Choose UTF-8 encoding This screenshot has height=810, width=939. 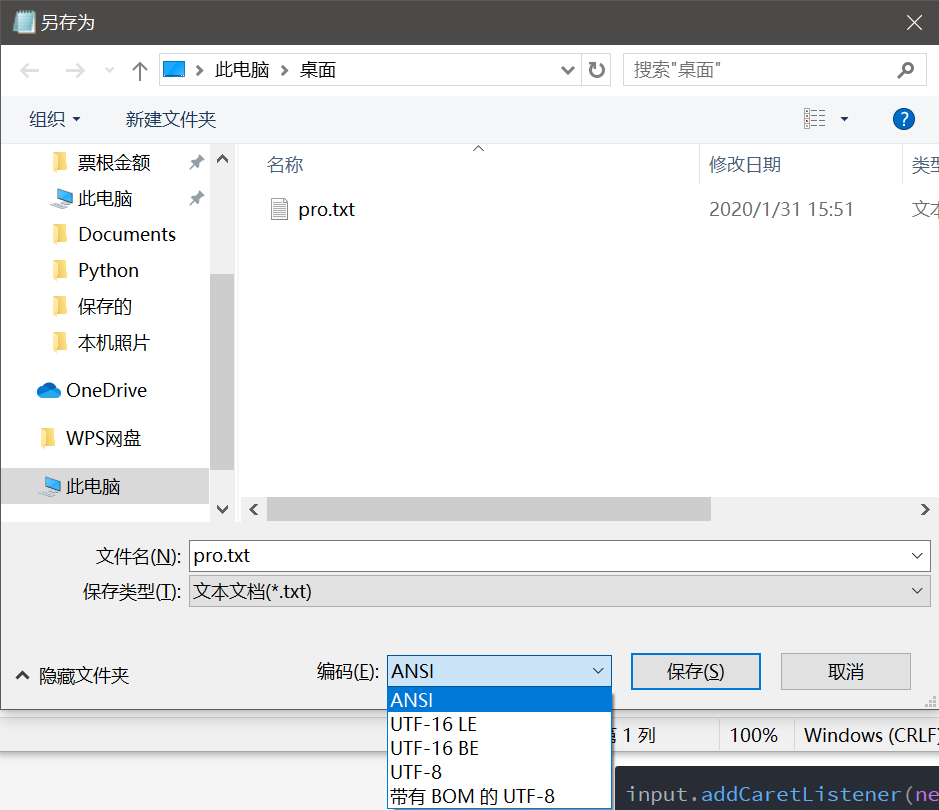(499, 772)
